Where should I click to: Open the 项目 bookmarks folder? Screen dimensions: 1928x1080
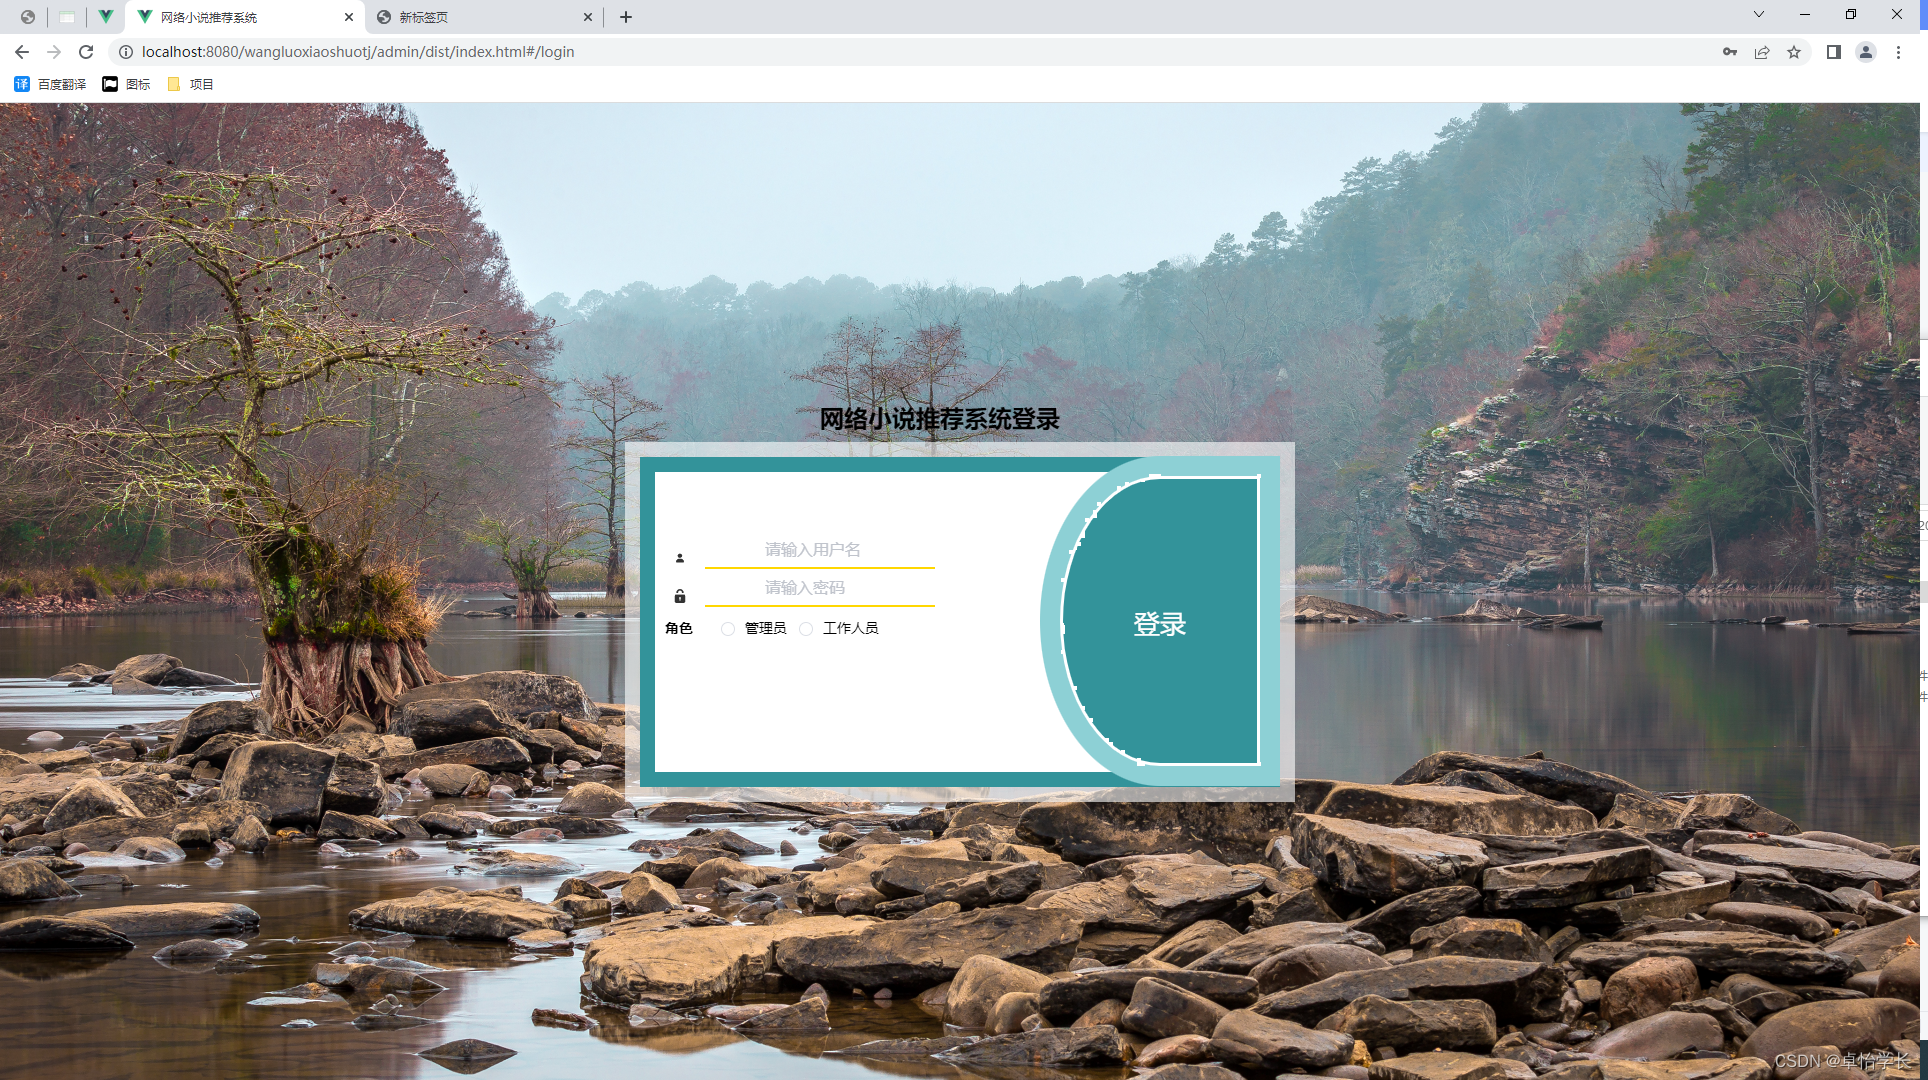pyautogui.click(x=191, y=84)
